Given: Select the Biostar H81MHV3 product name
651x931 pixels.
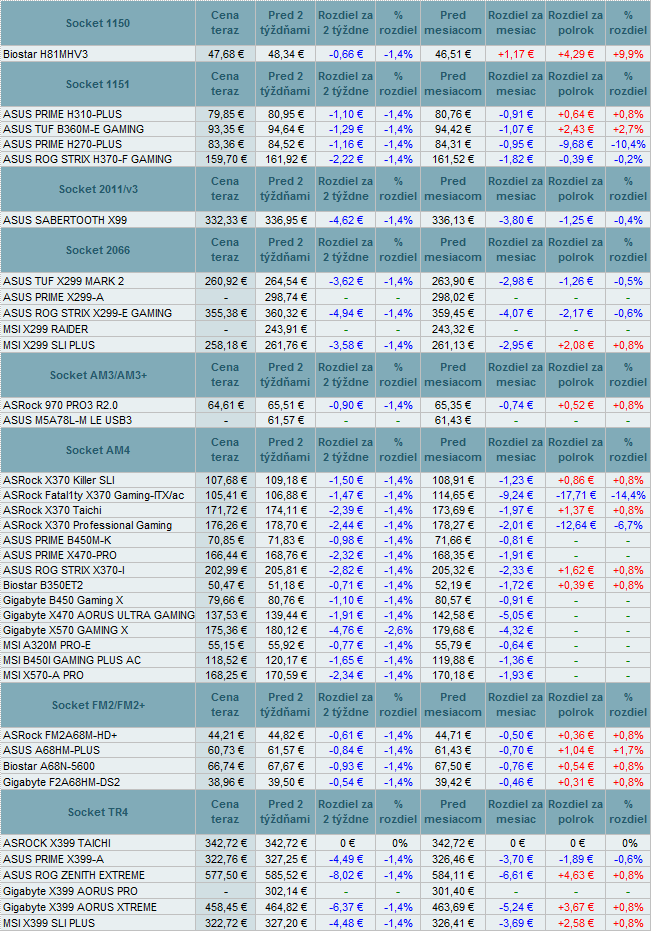Looking at the screenshot, I should click(45, 54).
